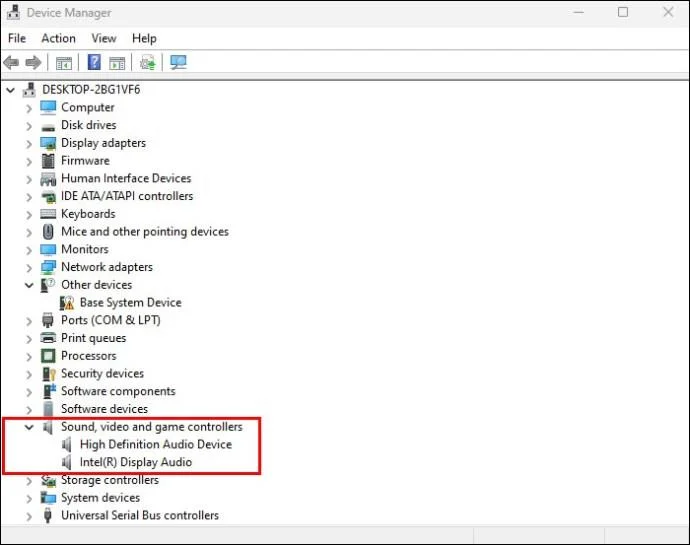The image size is (690, 545).
Task: Click the Ports (COM & LPT) icon
Action: pyautogui.click(x=48, y=320)
